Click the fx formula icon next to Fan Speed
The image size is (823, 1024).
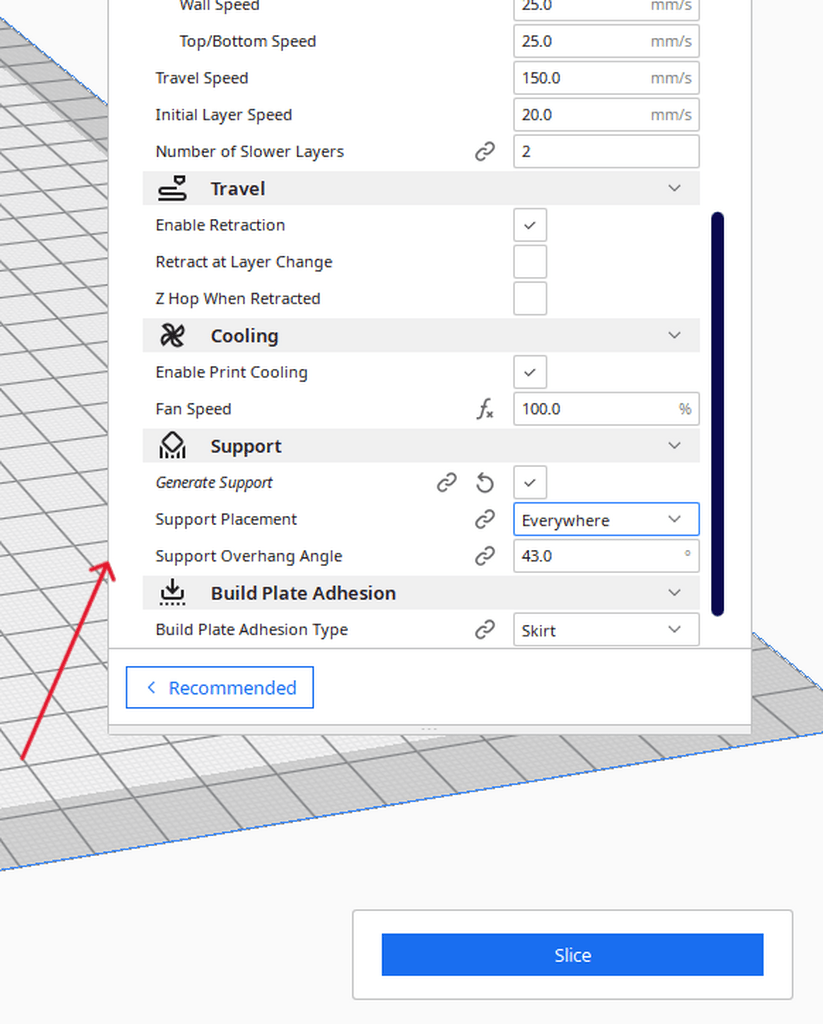point(485,409)
